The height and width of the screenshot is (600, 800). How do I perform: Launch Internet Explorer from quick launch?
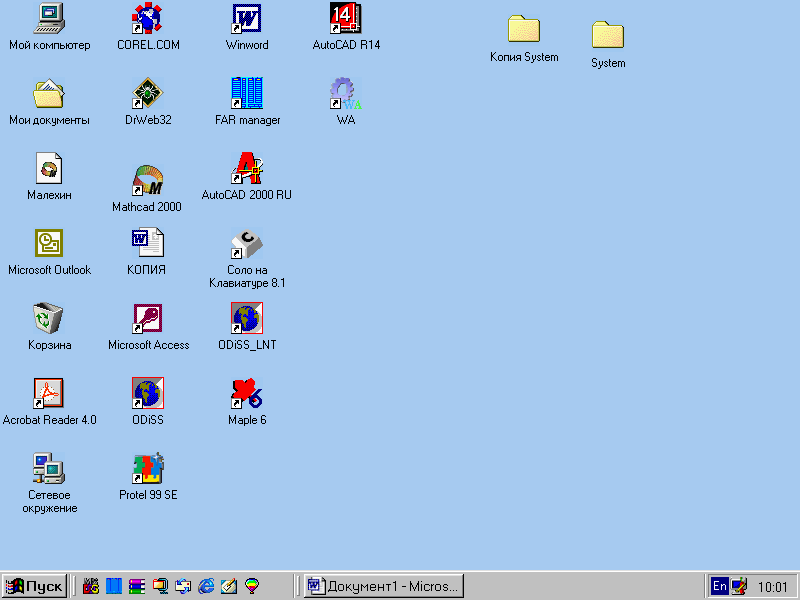click(206, 586)
